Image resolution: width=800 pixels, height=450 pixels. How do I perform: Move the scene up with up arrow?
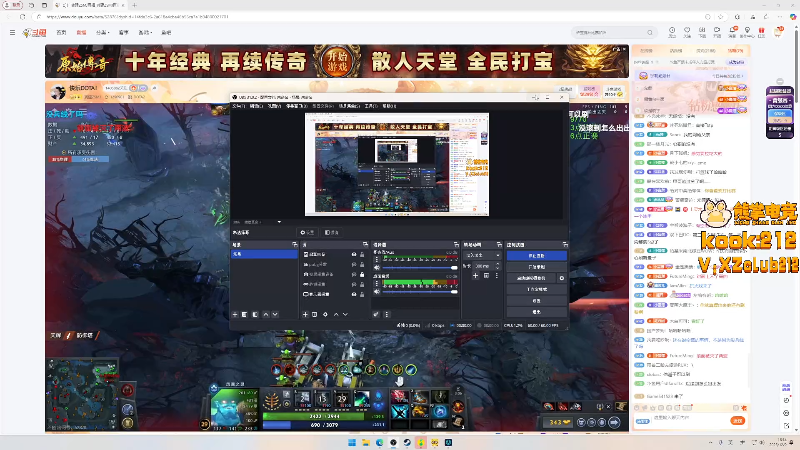(265, 314)
